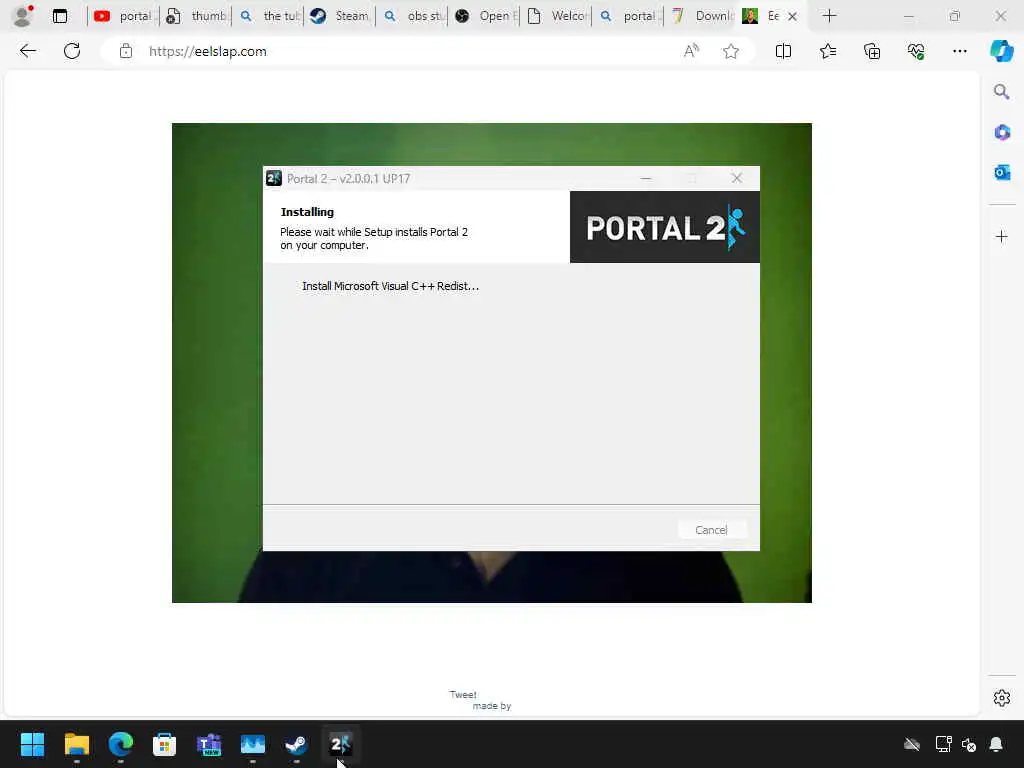1024x768 pixels.
Task: Open Steam from the taskbar
Action: click(x=296, y=744)
